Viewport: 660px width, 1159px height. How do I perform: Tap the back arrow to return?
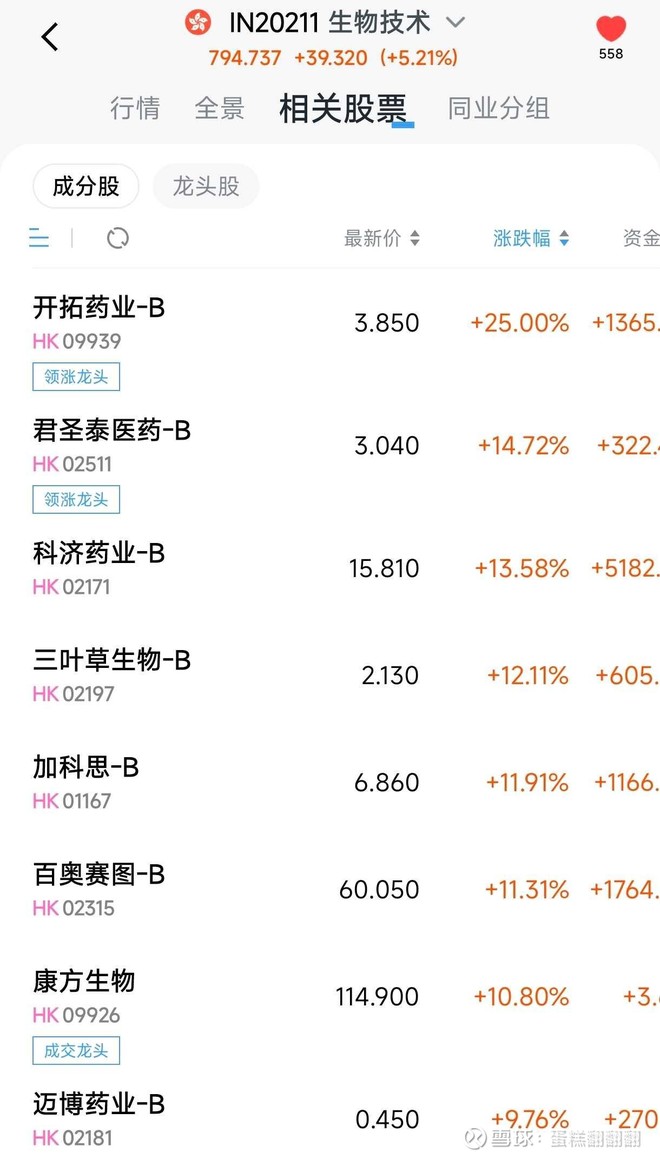point(50,36)
